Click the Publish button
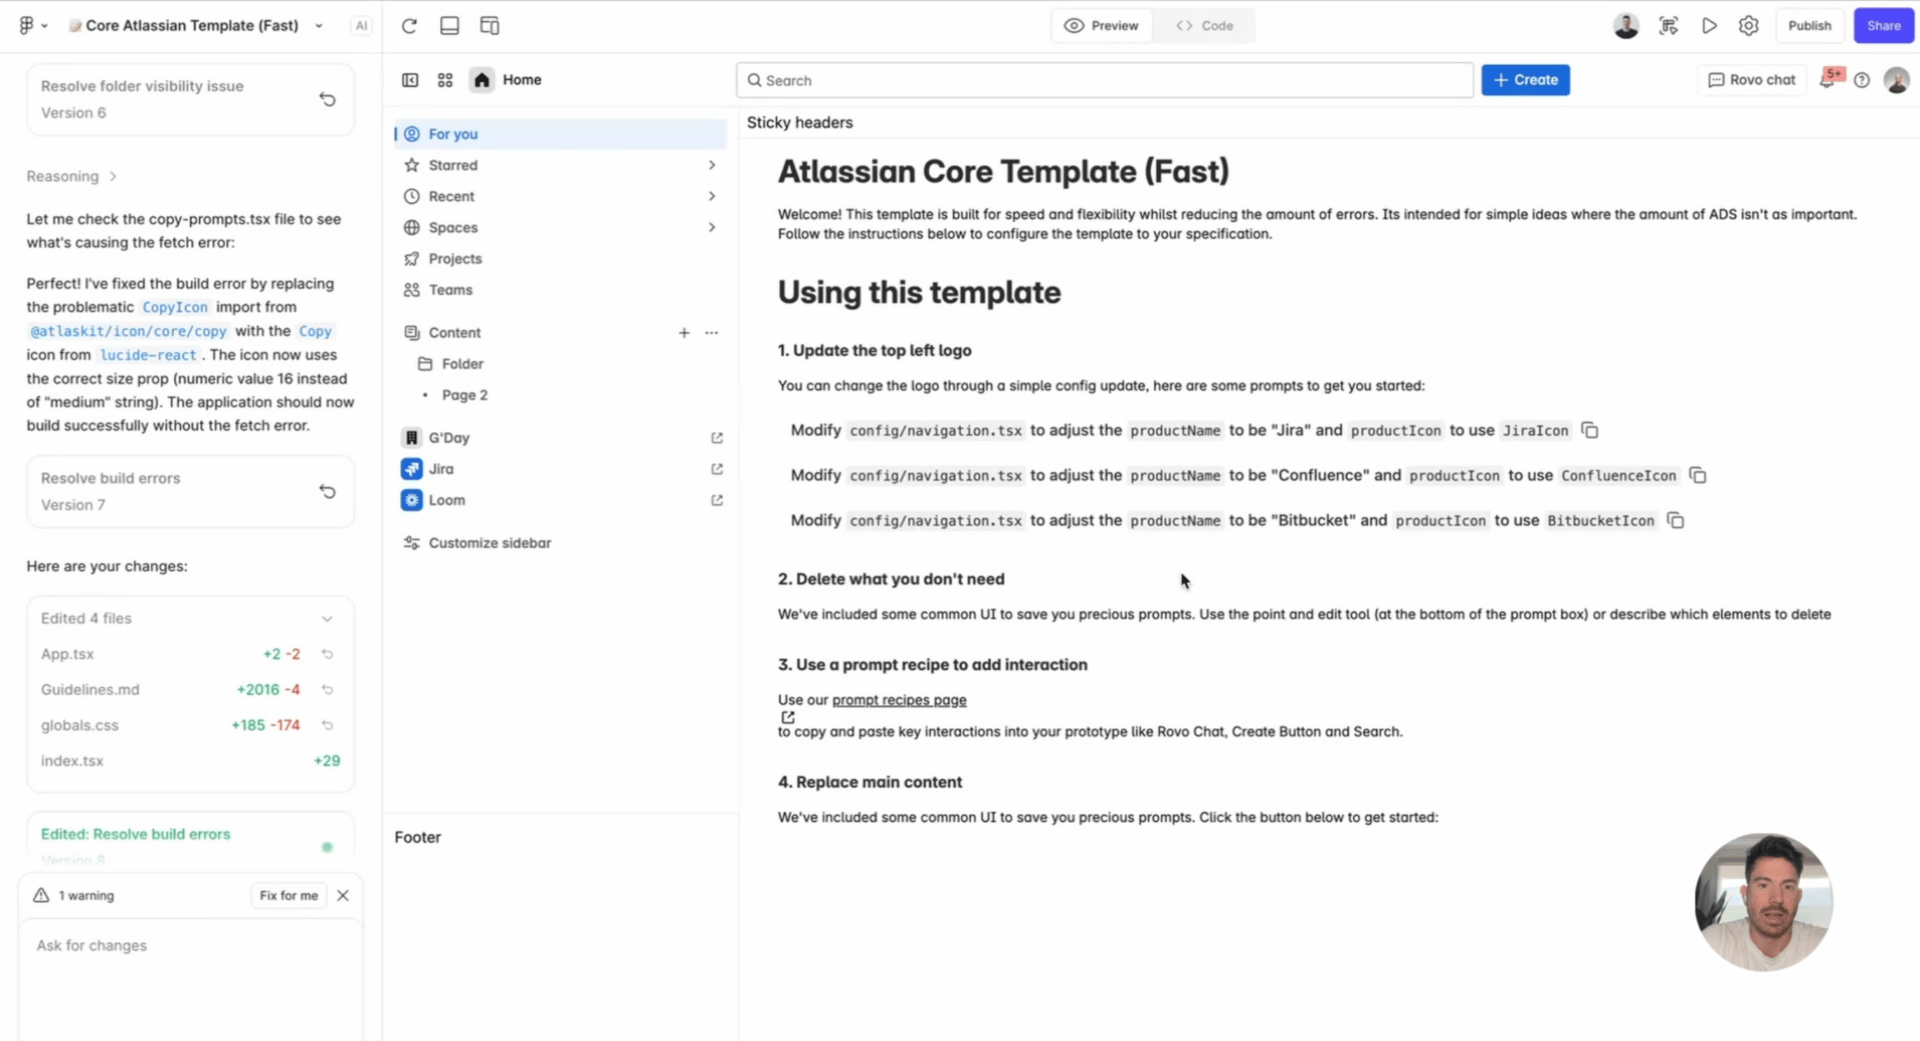Viewport: 1920px width, 1041px height. tap(1809, 25)
